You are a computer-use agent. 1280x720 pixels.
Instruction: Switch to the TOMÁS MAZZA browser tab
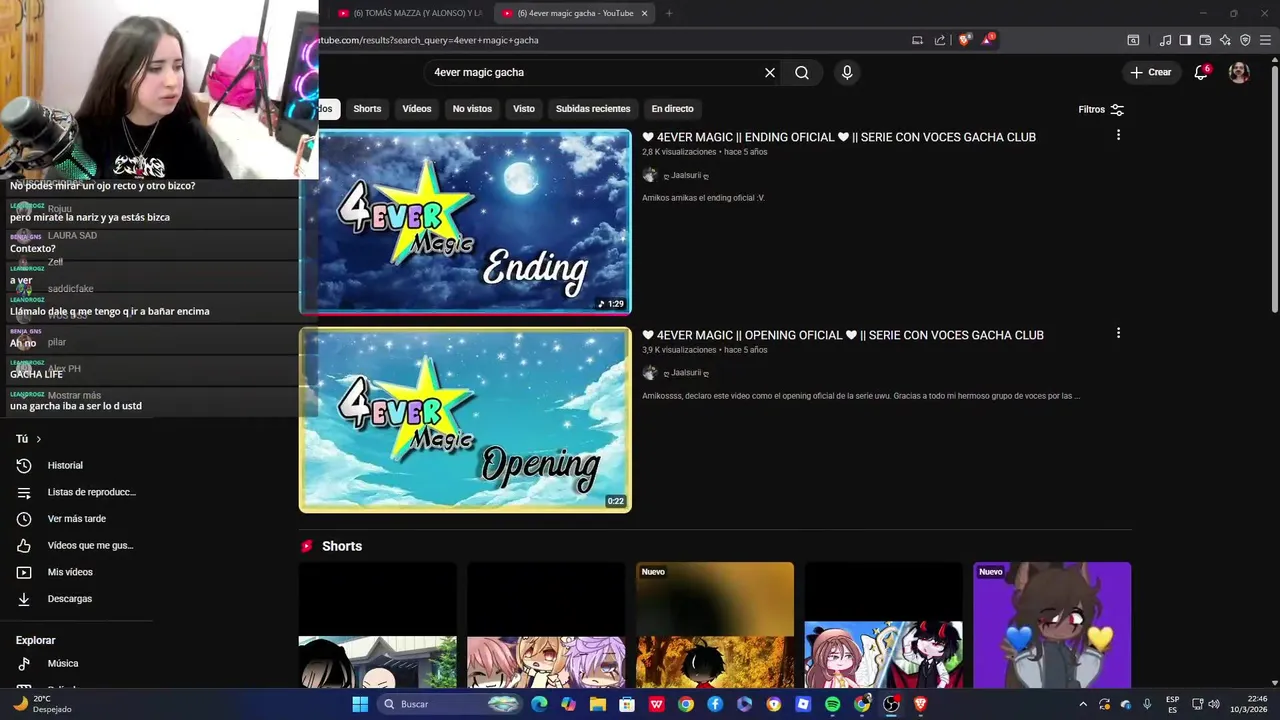[x=409, y=13]
